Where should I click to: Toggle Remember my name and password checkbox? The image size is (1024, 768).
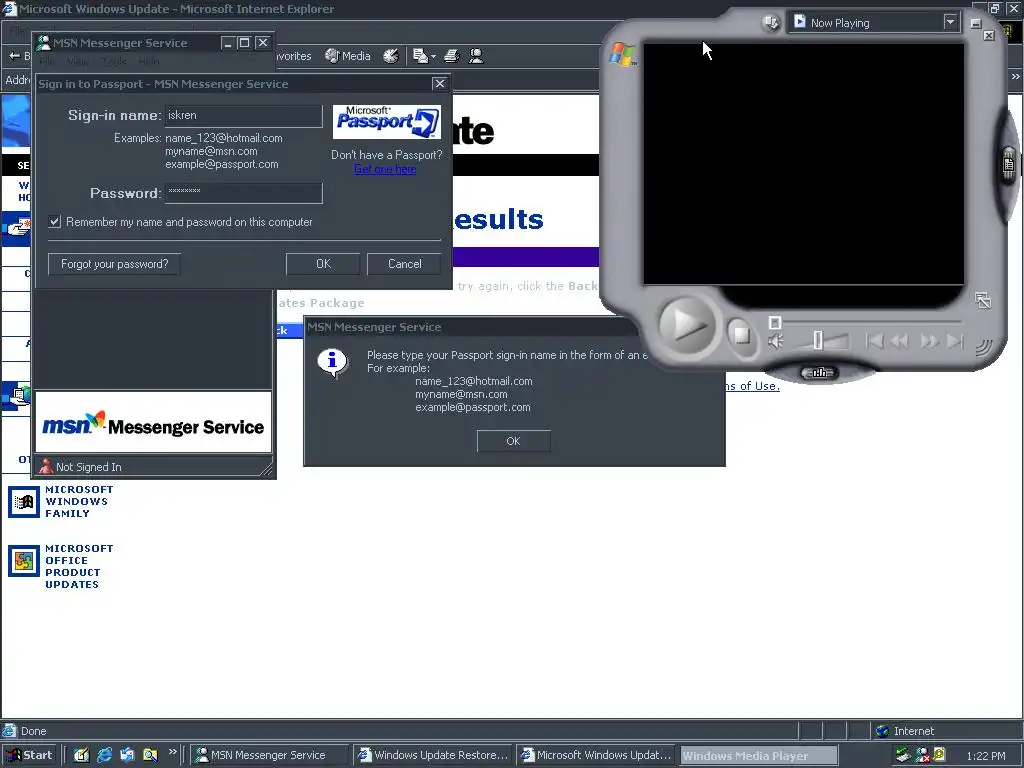pyautogui.click(x=55, y=221)
